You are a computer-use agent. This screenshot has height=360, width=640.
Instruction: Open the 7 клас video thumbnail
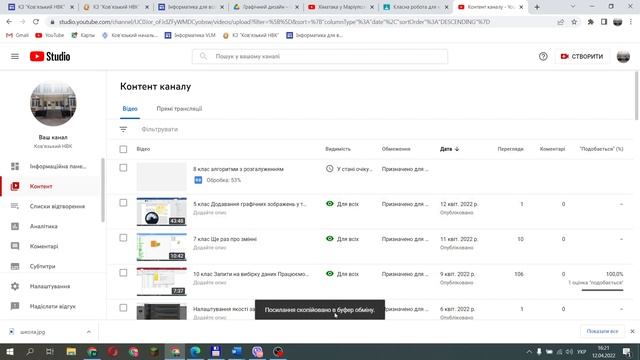pos(162,247)
